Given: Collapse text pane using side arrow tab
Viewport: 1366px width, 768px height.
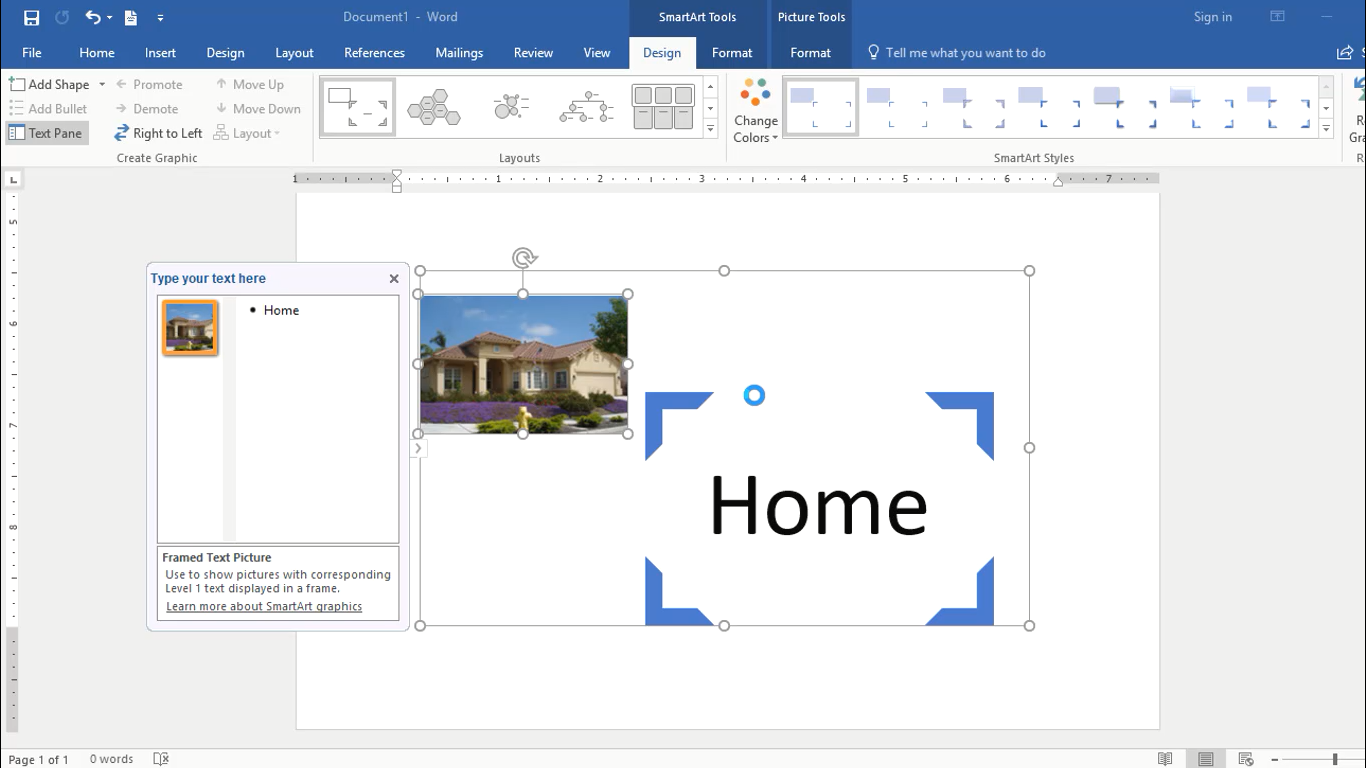Looking at the screenshot, I should [x=418, y=449].
